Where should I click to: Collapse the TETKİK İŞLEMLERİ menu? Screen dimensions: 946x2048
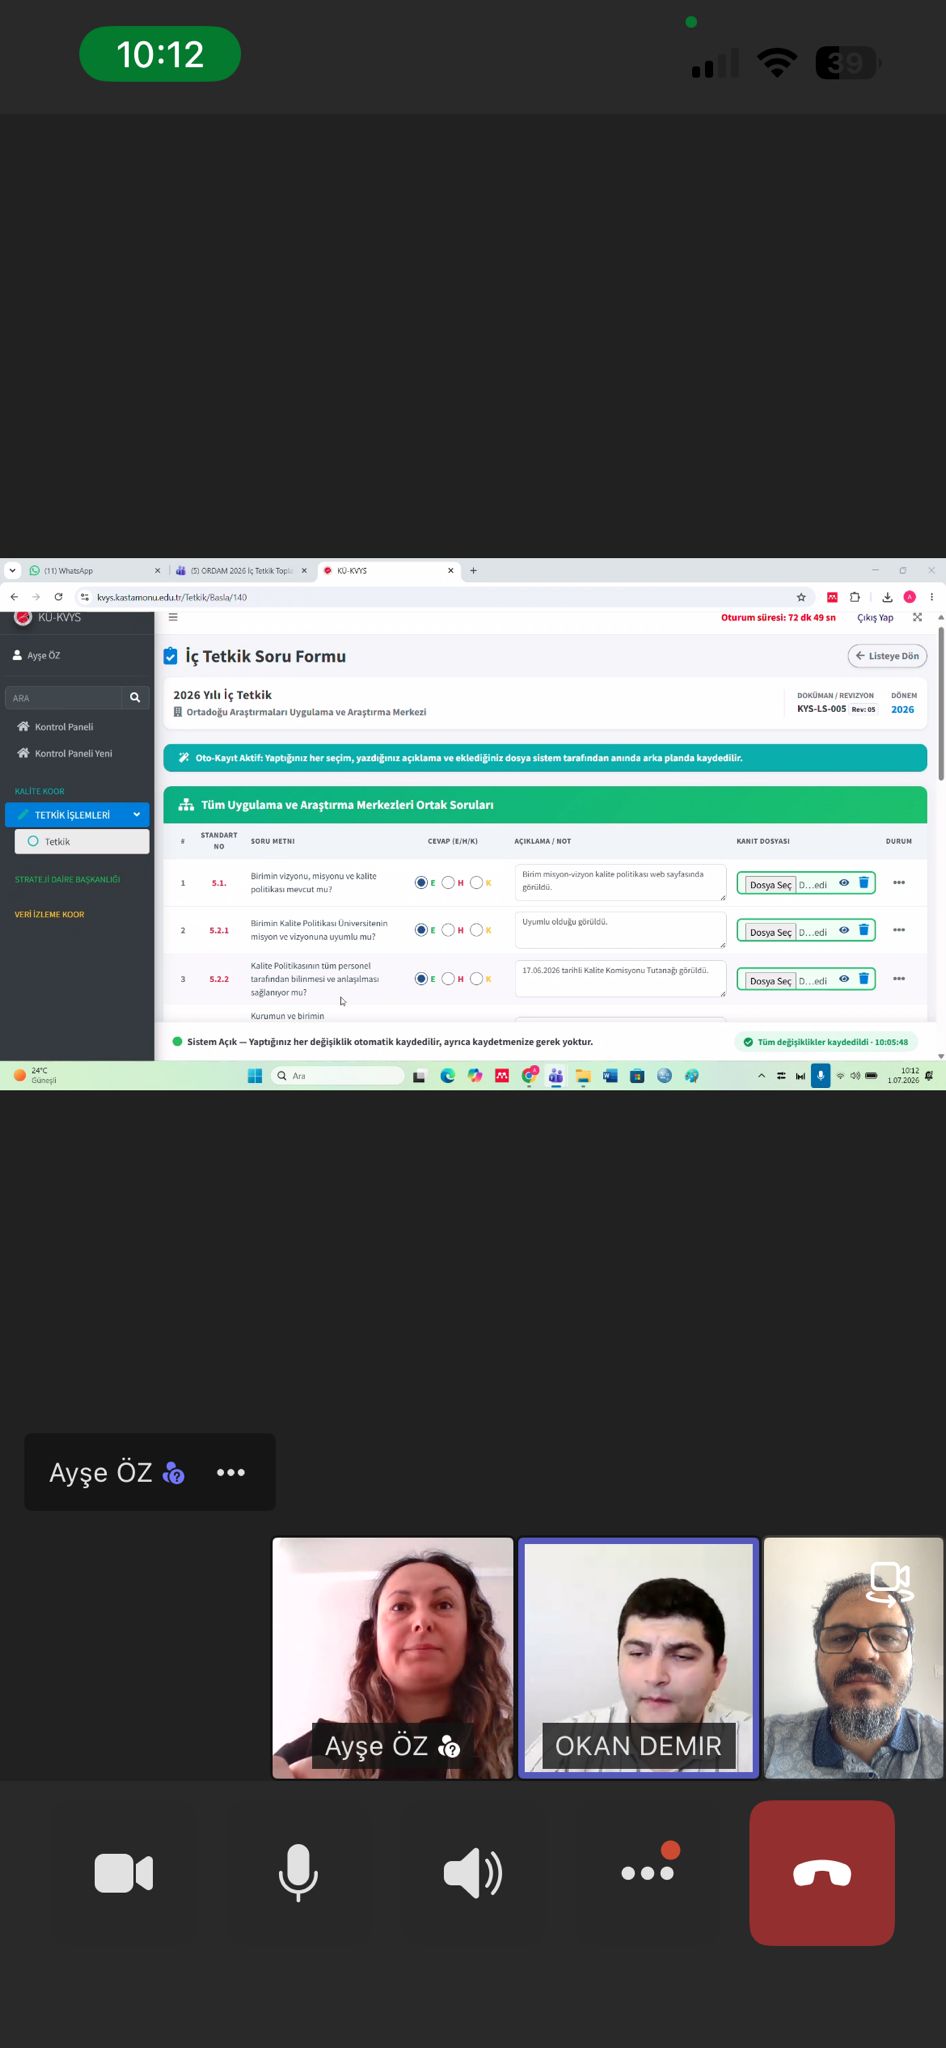coord(77,815)
